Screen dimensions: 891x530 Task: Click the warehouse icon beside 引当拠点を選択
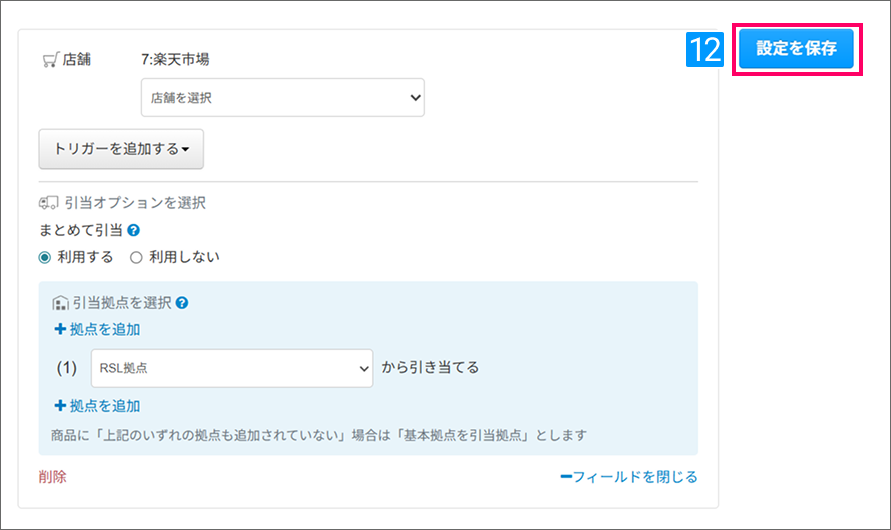tap(59, 302)
